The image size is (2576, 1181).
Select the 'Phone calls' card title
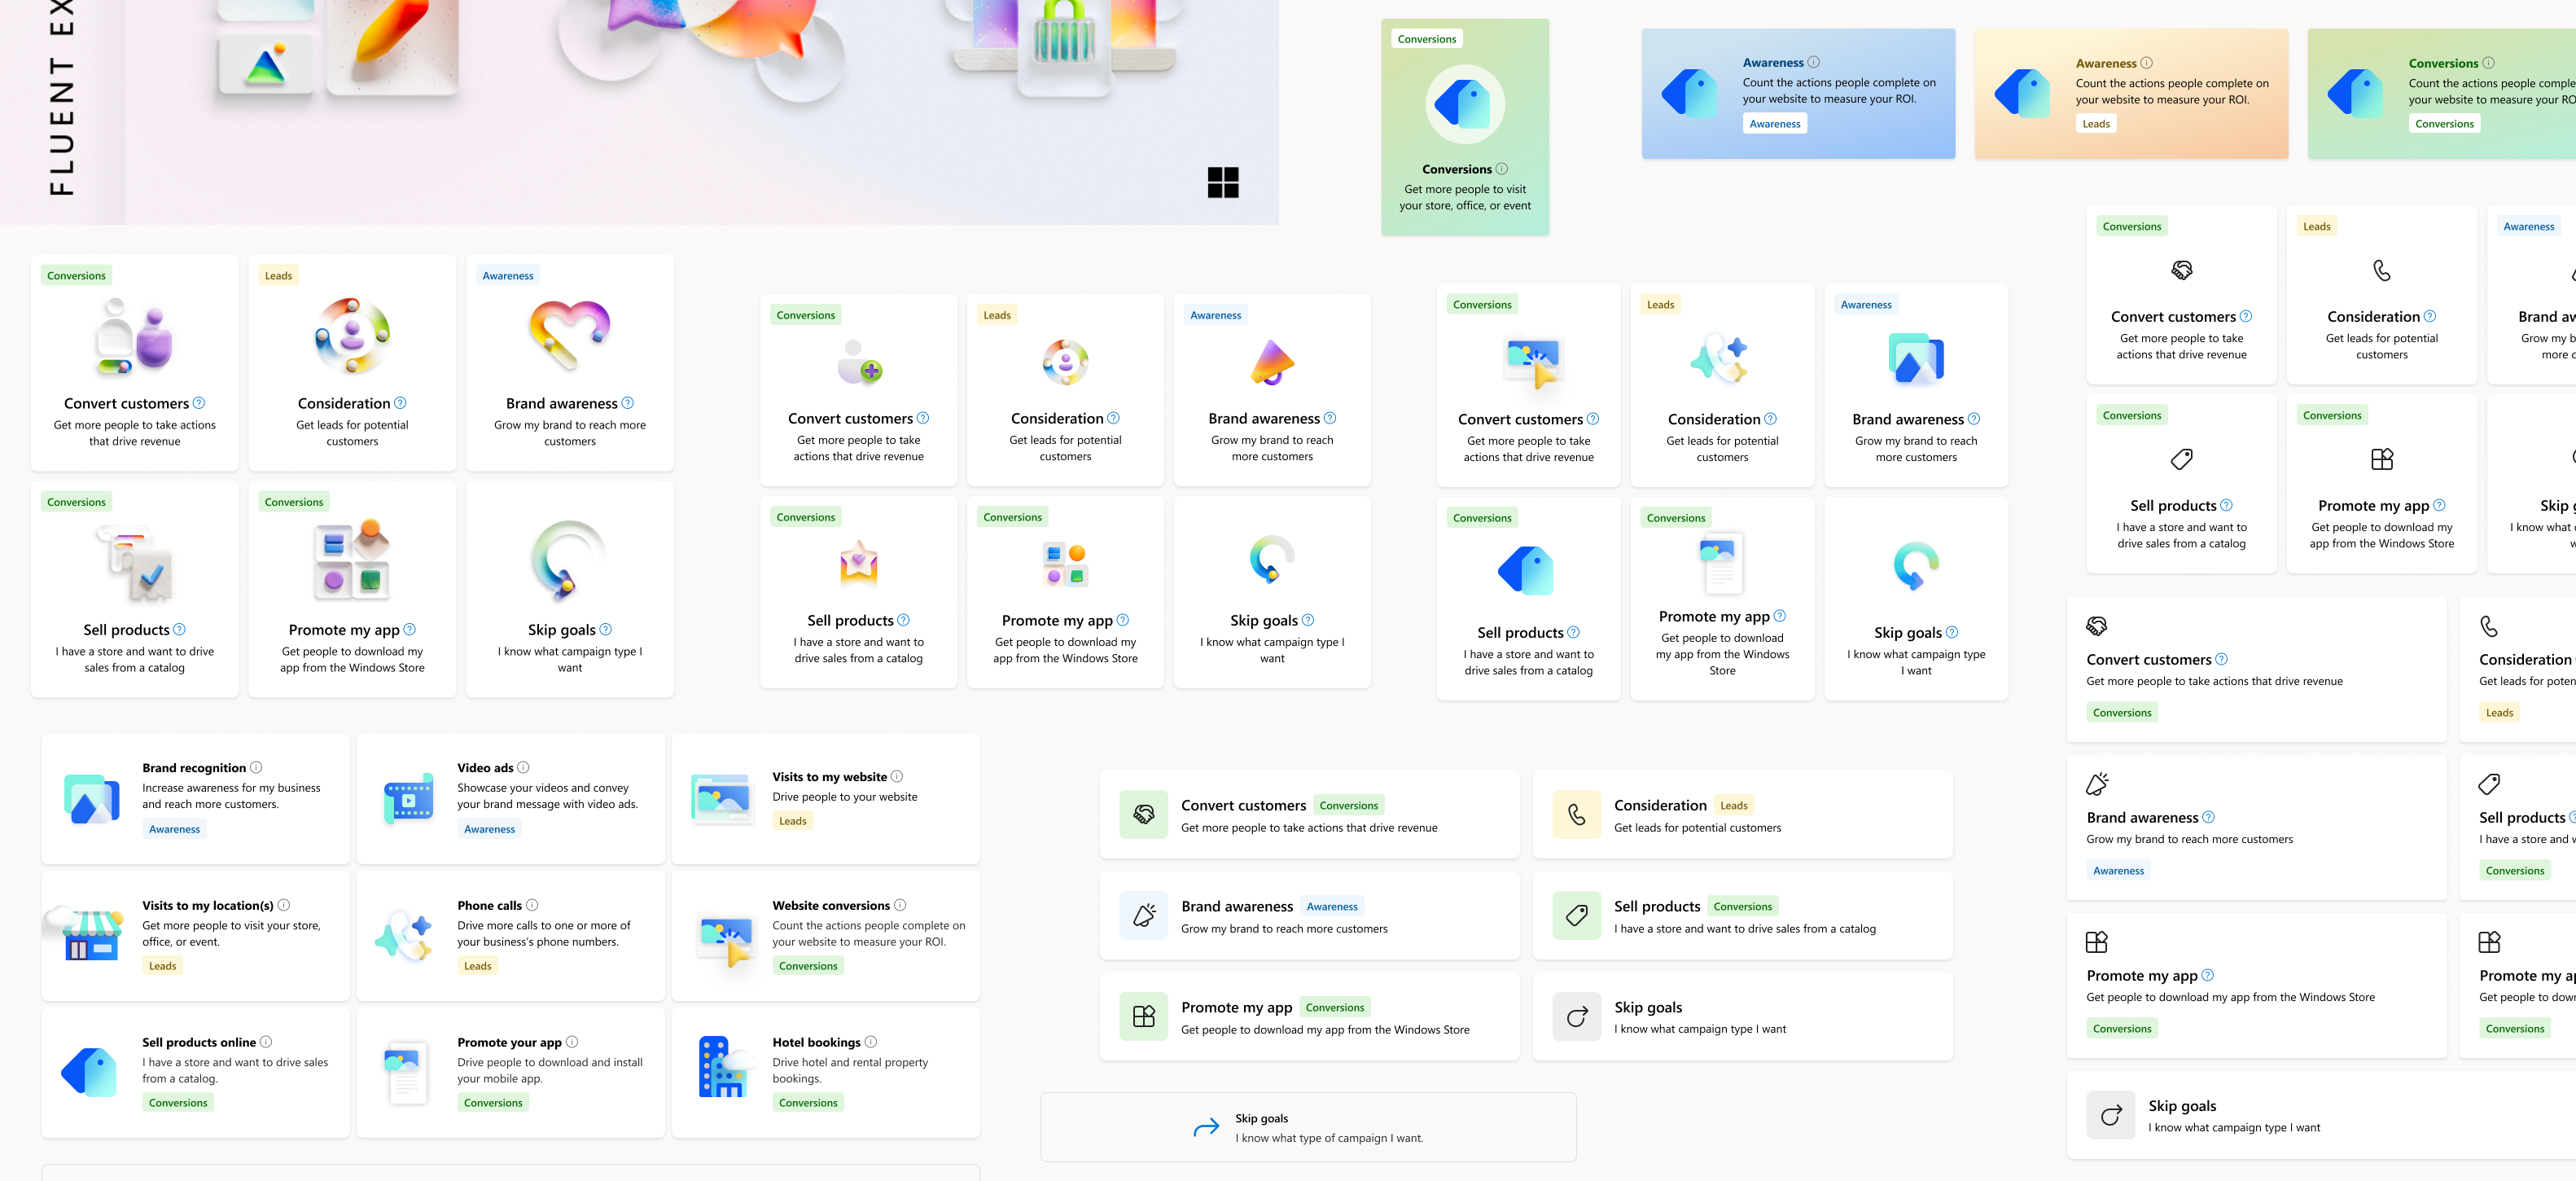pos(489,905)
